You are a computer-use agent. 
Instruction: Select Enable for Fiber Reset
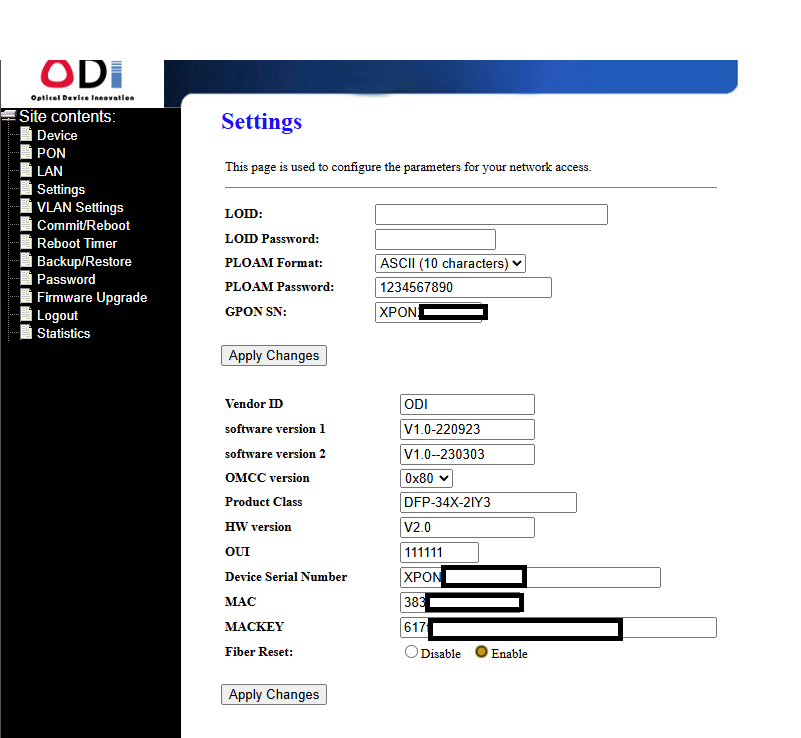481,652
